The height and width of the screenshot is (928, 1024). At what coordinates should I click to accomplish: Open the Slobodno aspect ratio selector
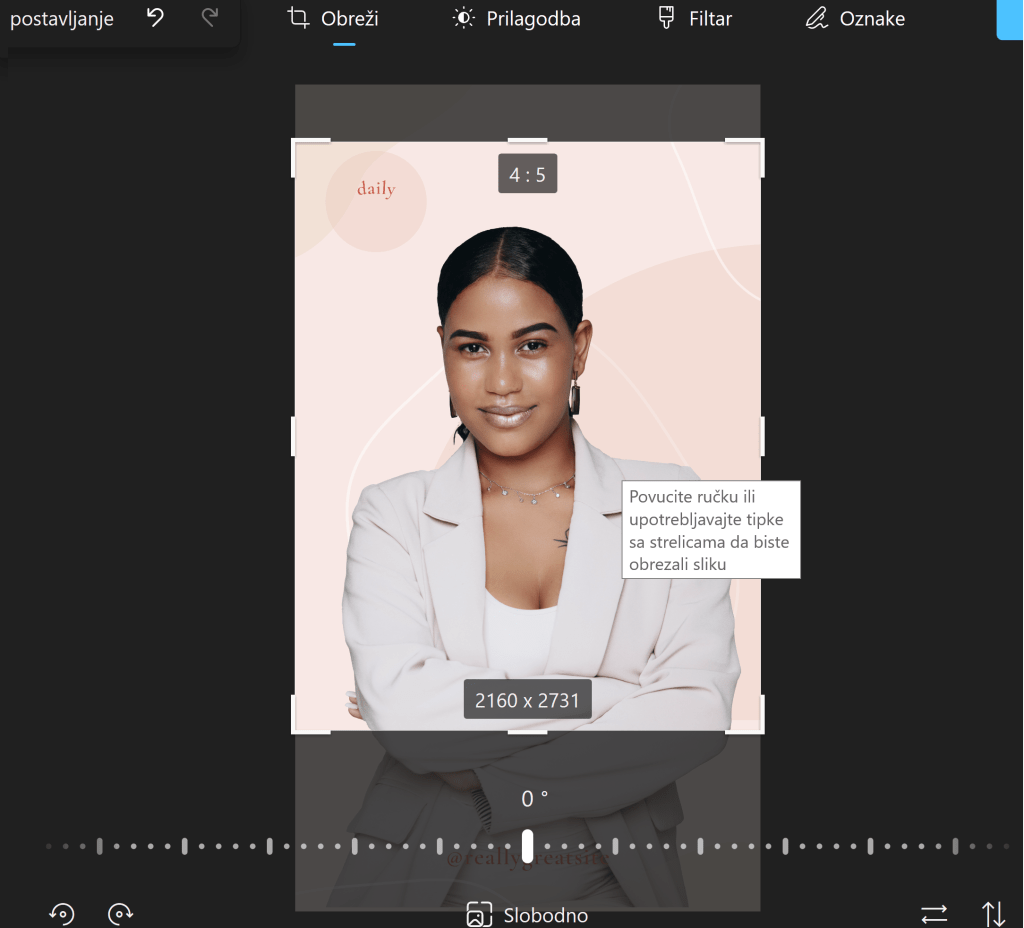527,915
